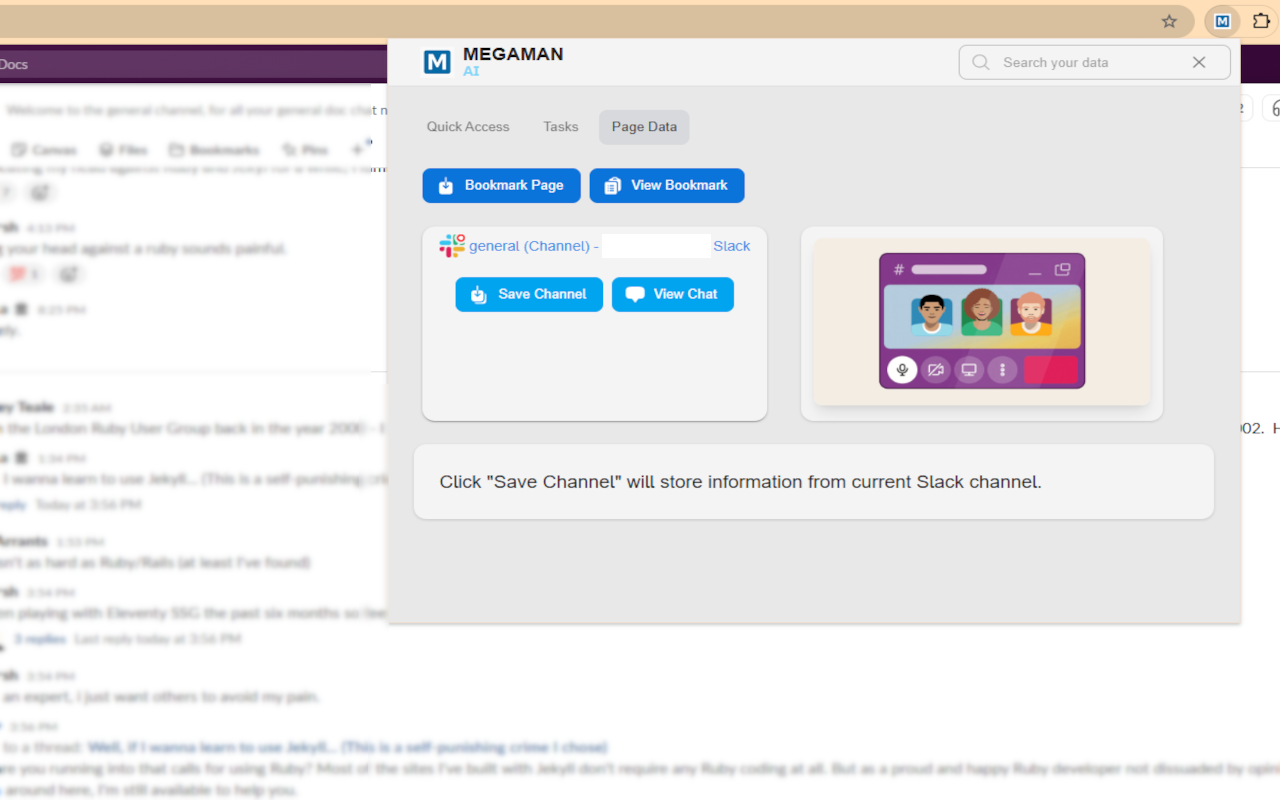This screenshot has height=800, width=1280.
Task: Click the Bookmark Page button
Action: (x=501, y=185)
